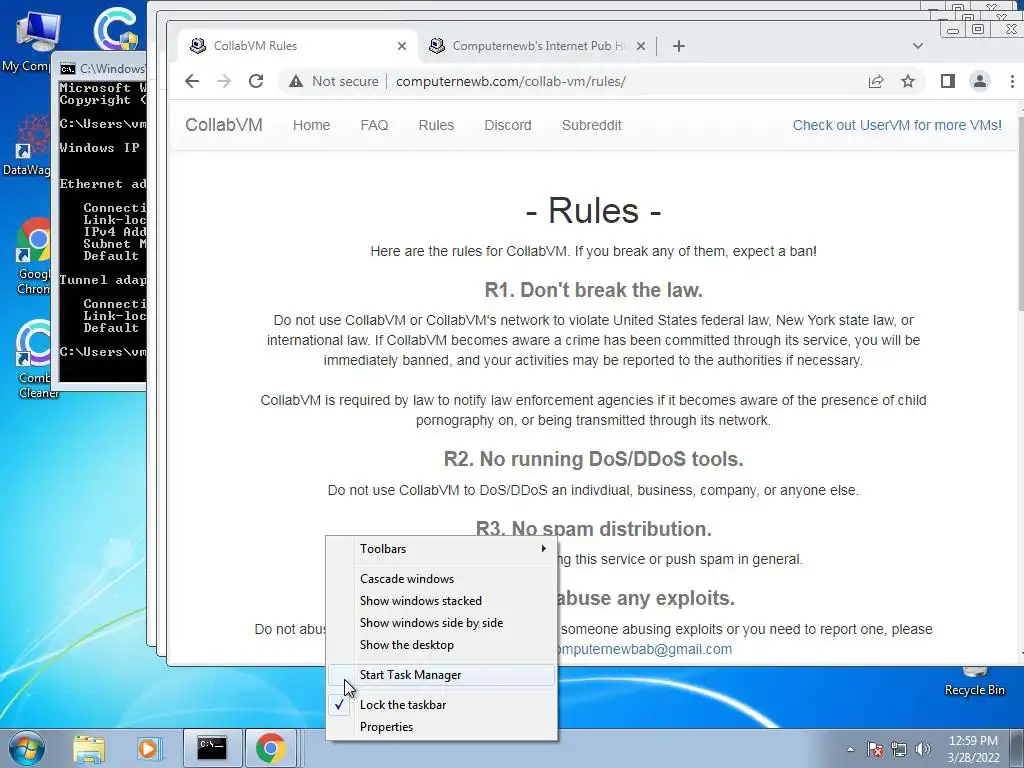Select Start Task Manager

point(441,675)
